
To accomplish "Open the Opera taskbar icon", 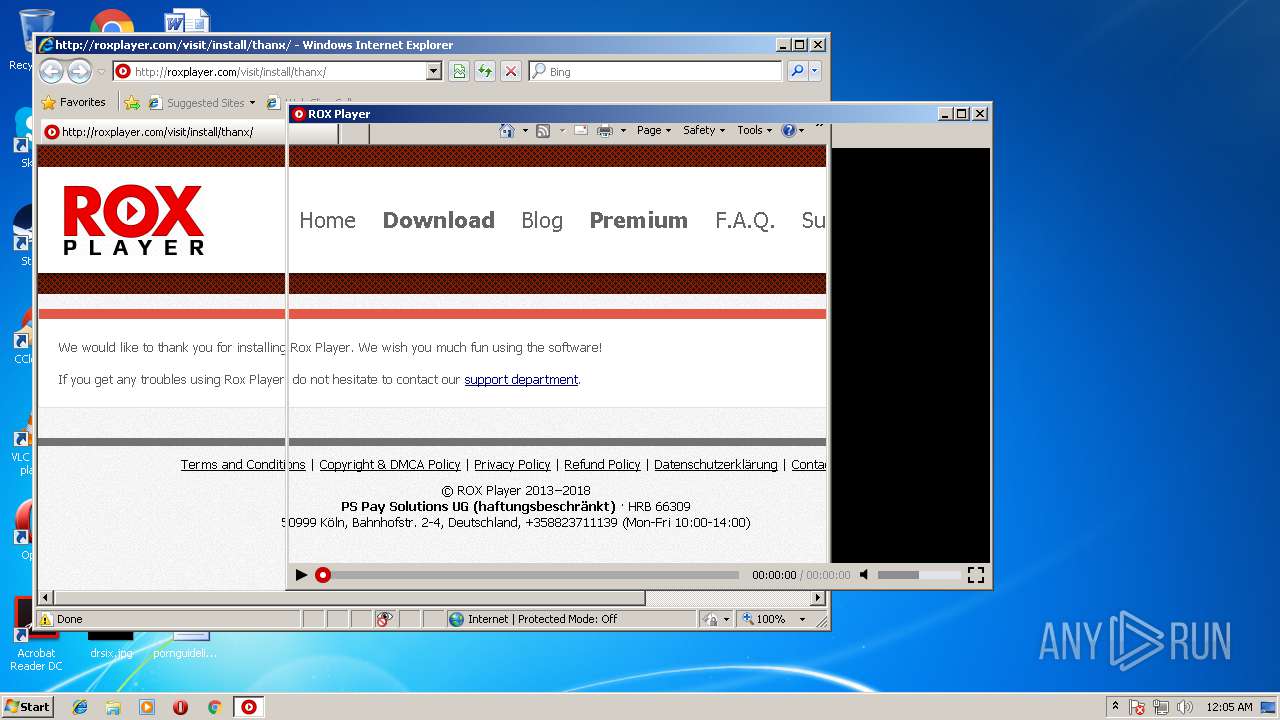I will point(180,707).
